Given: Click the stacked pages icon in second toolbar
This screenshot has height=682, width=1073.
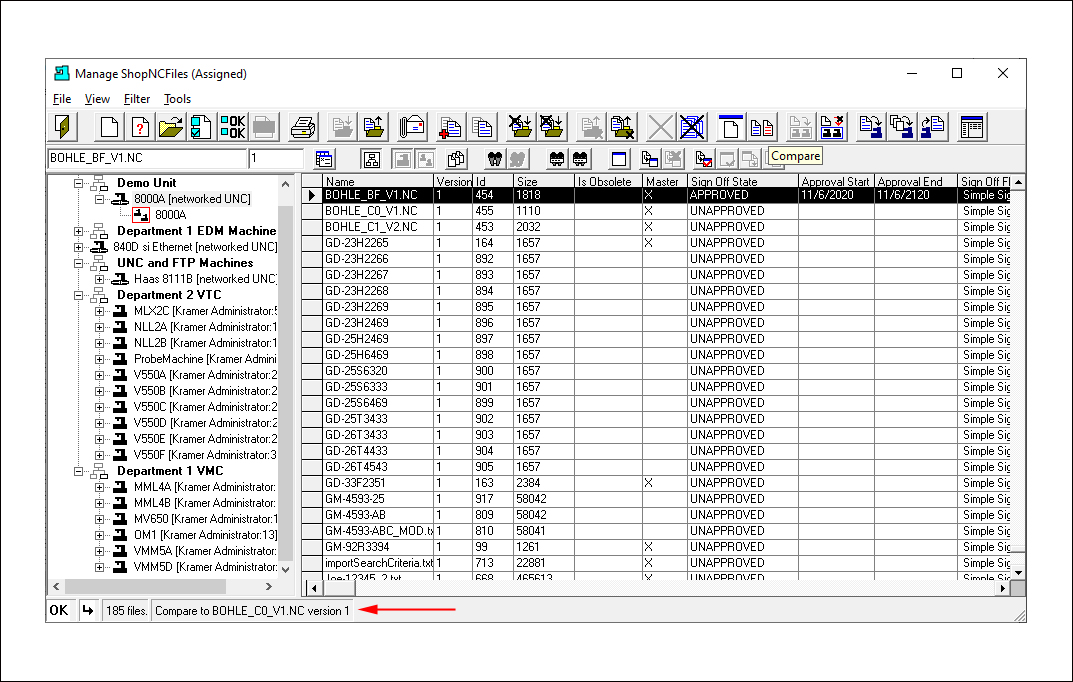Looking at the screenshot, I should pyautogui.click(x=456, y=159).
